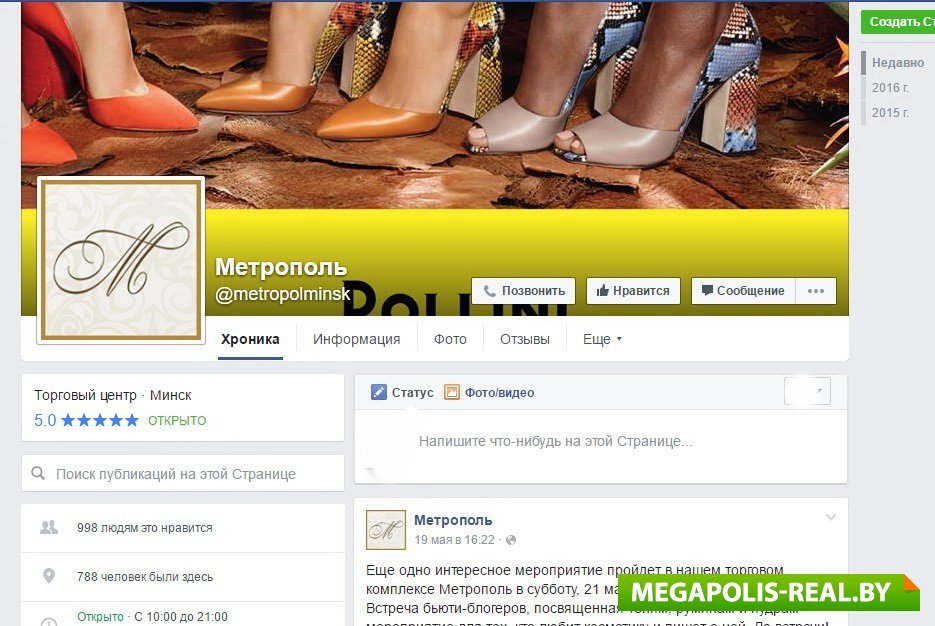This screenshot has height=626, width=935.
Task: Click the location pin icon
Action: [x=49, y=576]
